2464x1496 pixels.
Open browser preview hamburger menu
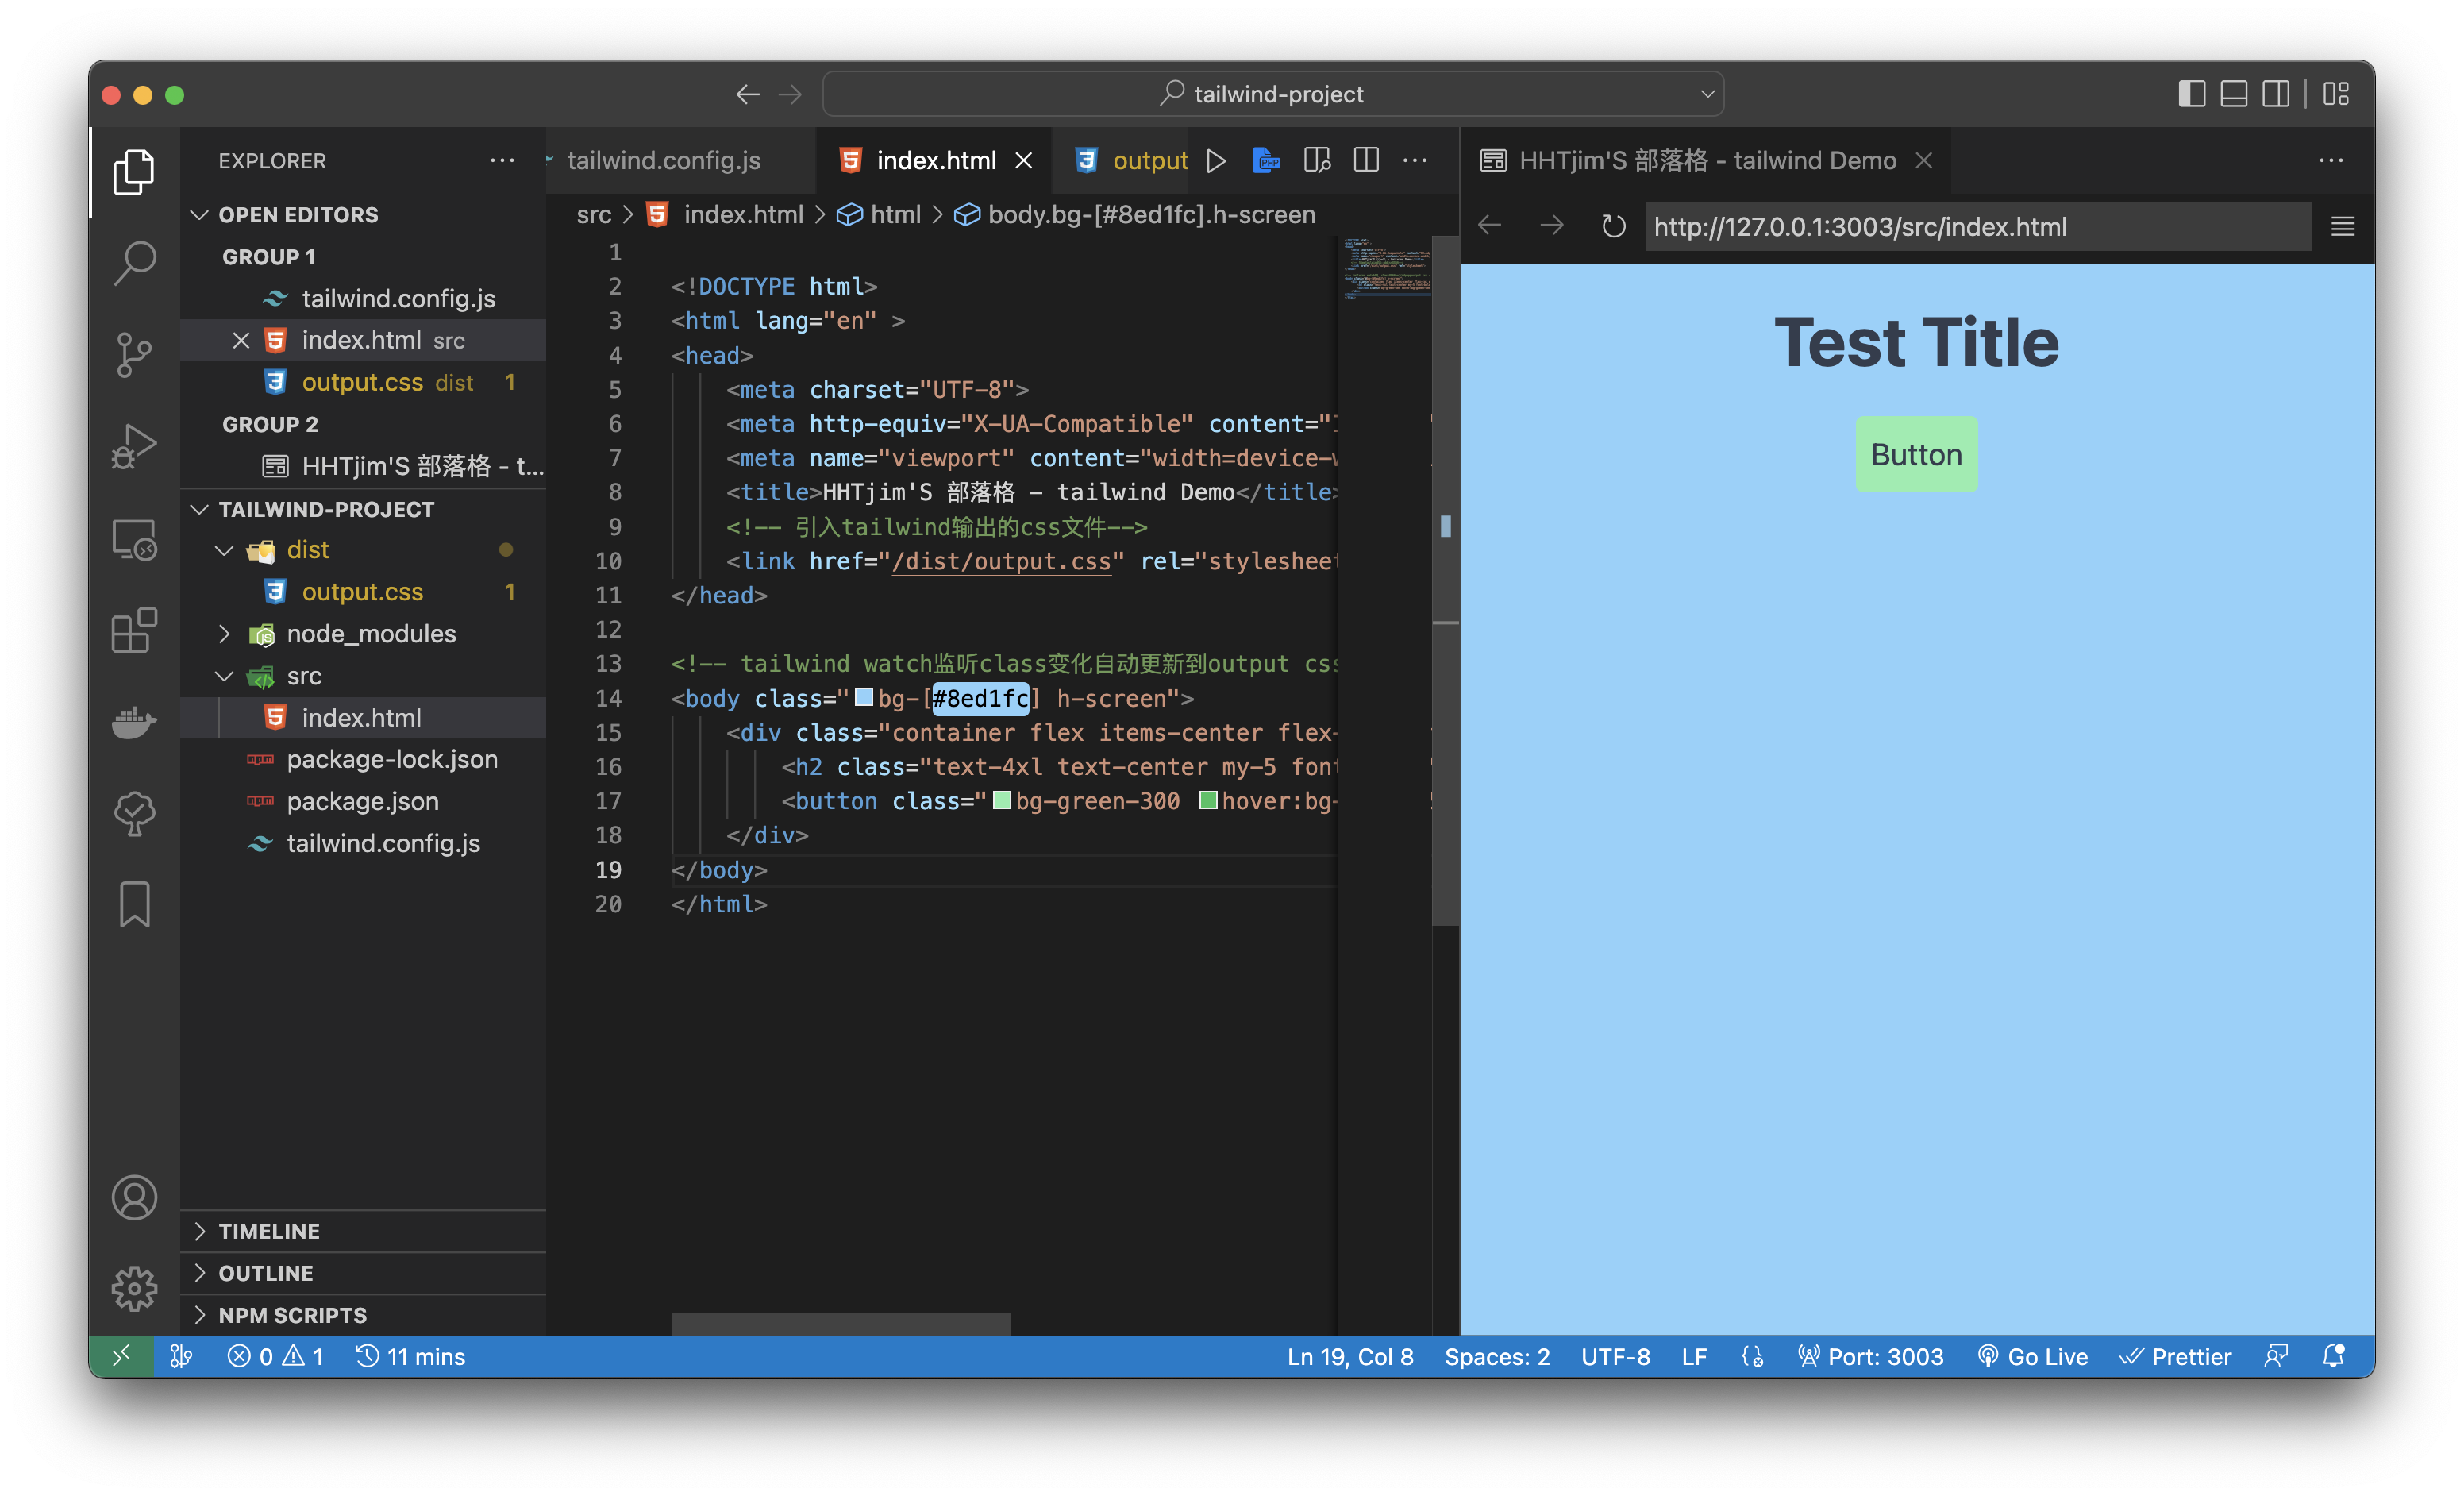pyautogui.click(x=2342, y=227)
